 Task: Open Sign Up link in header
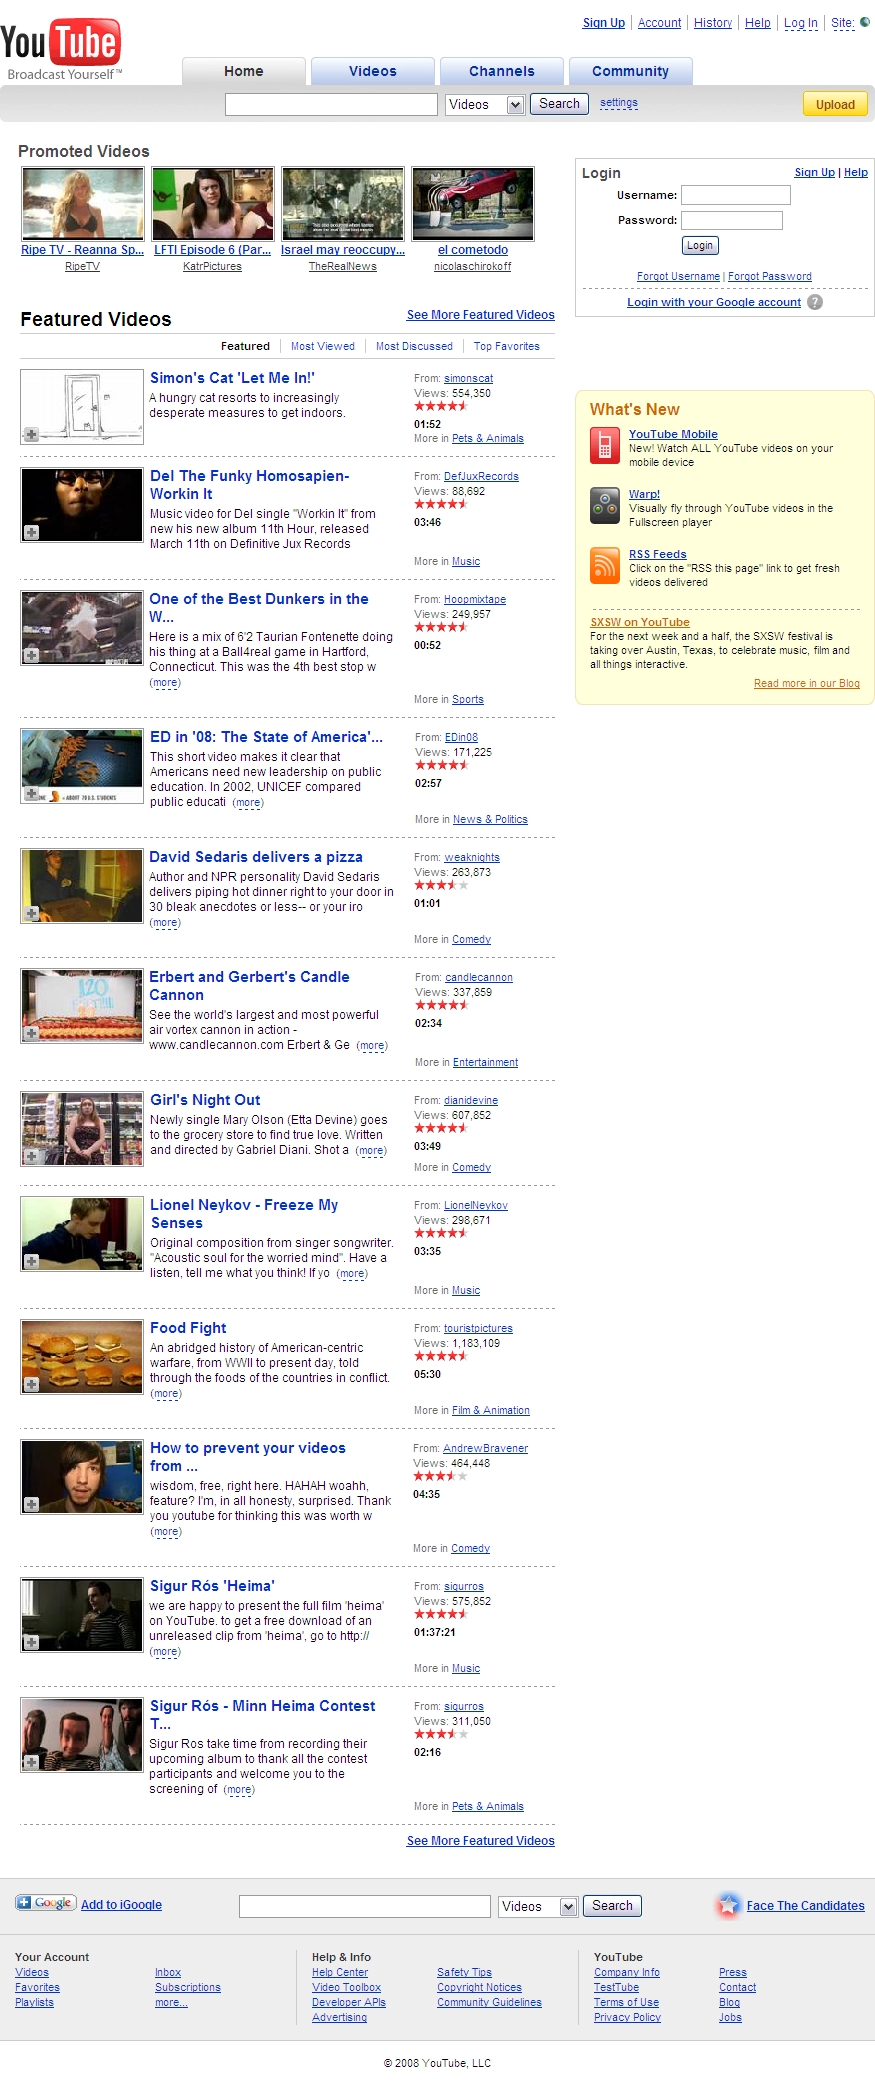coord(604,23)
